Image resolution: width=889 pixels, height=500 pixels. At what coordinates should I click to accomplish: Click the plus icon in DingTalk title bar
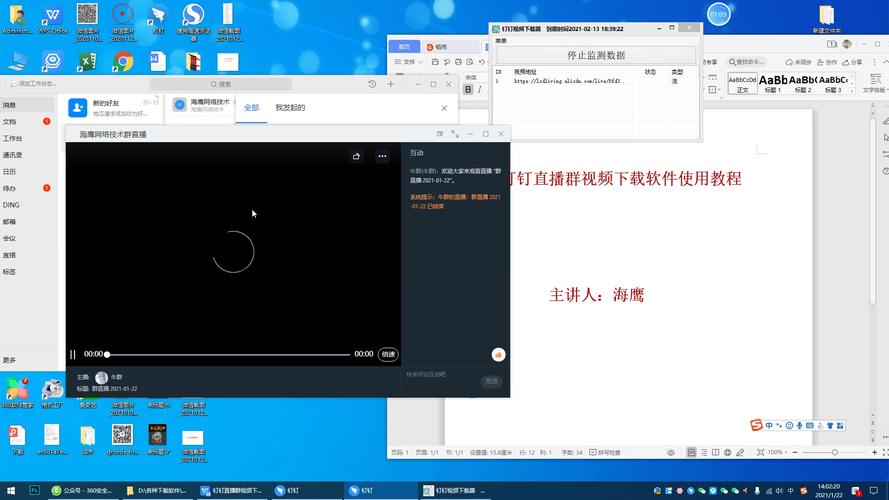click(x=391, y=84)
